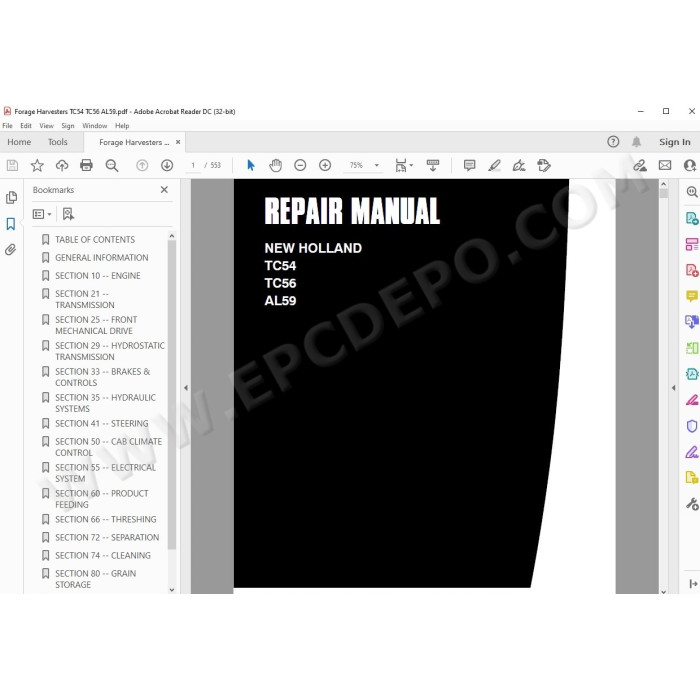Open GENERAL INFORMATION bookmark
700x700 pixels.
click(x=101, y=258)
